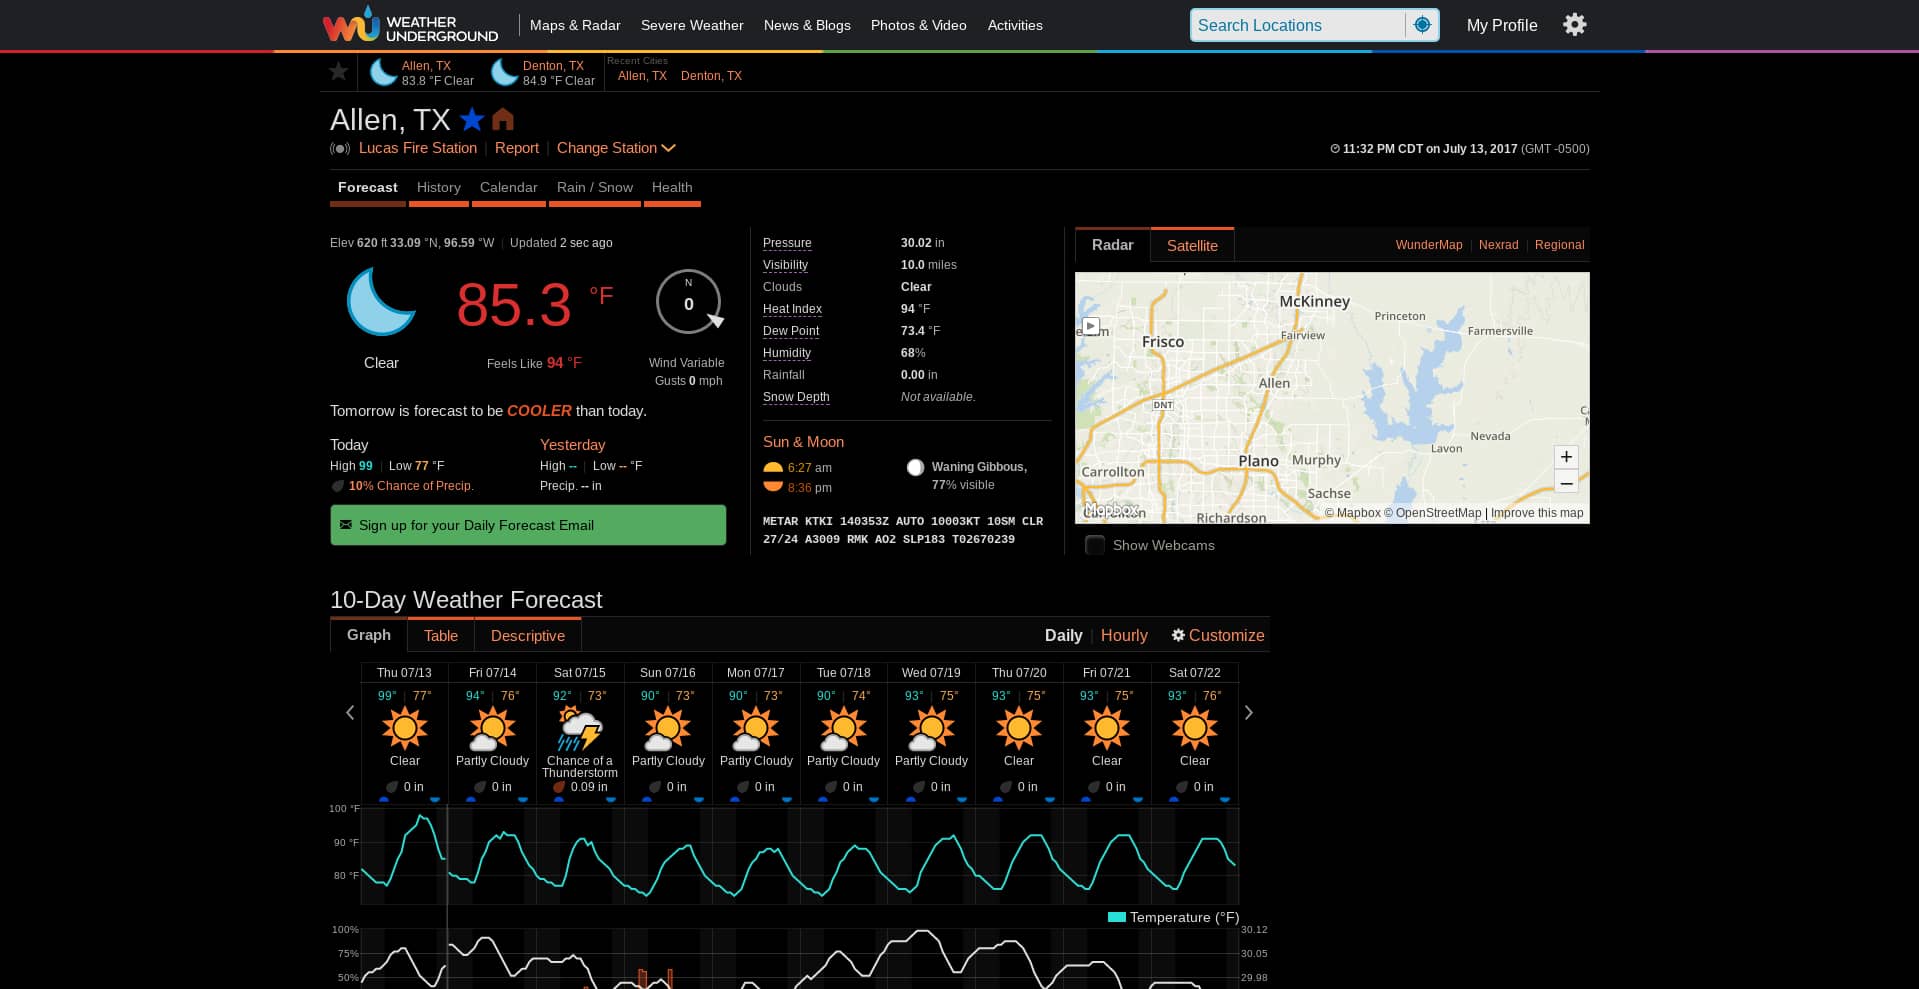Play the radar animation
This screenshot has width=1919, height=989.
coord(1091,326)
